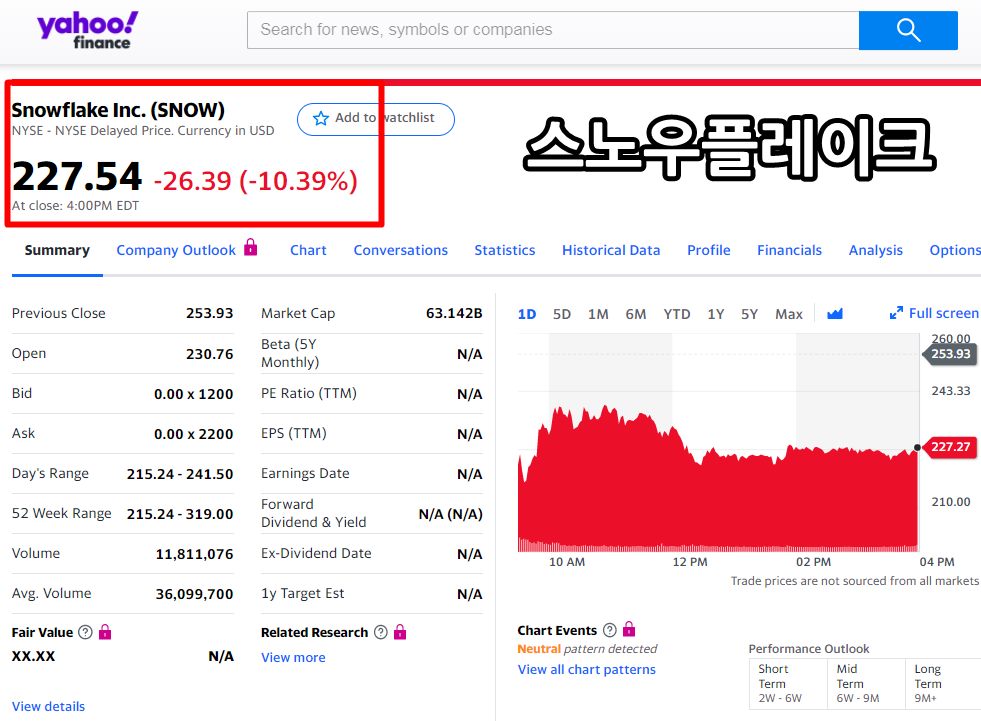This screenshot has height=721, width=981.
Task: Click the area chart type icon
Action: coord(835,314)
